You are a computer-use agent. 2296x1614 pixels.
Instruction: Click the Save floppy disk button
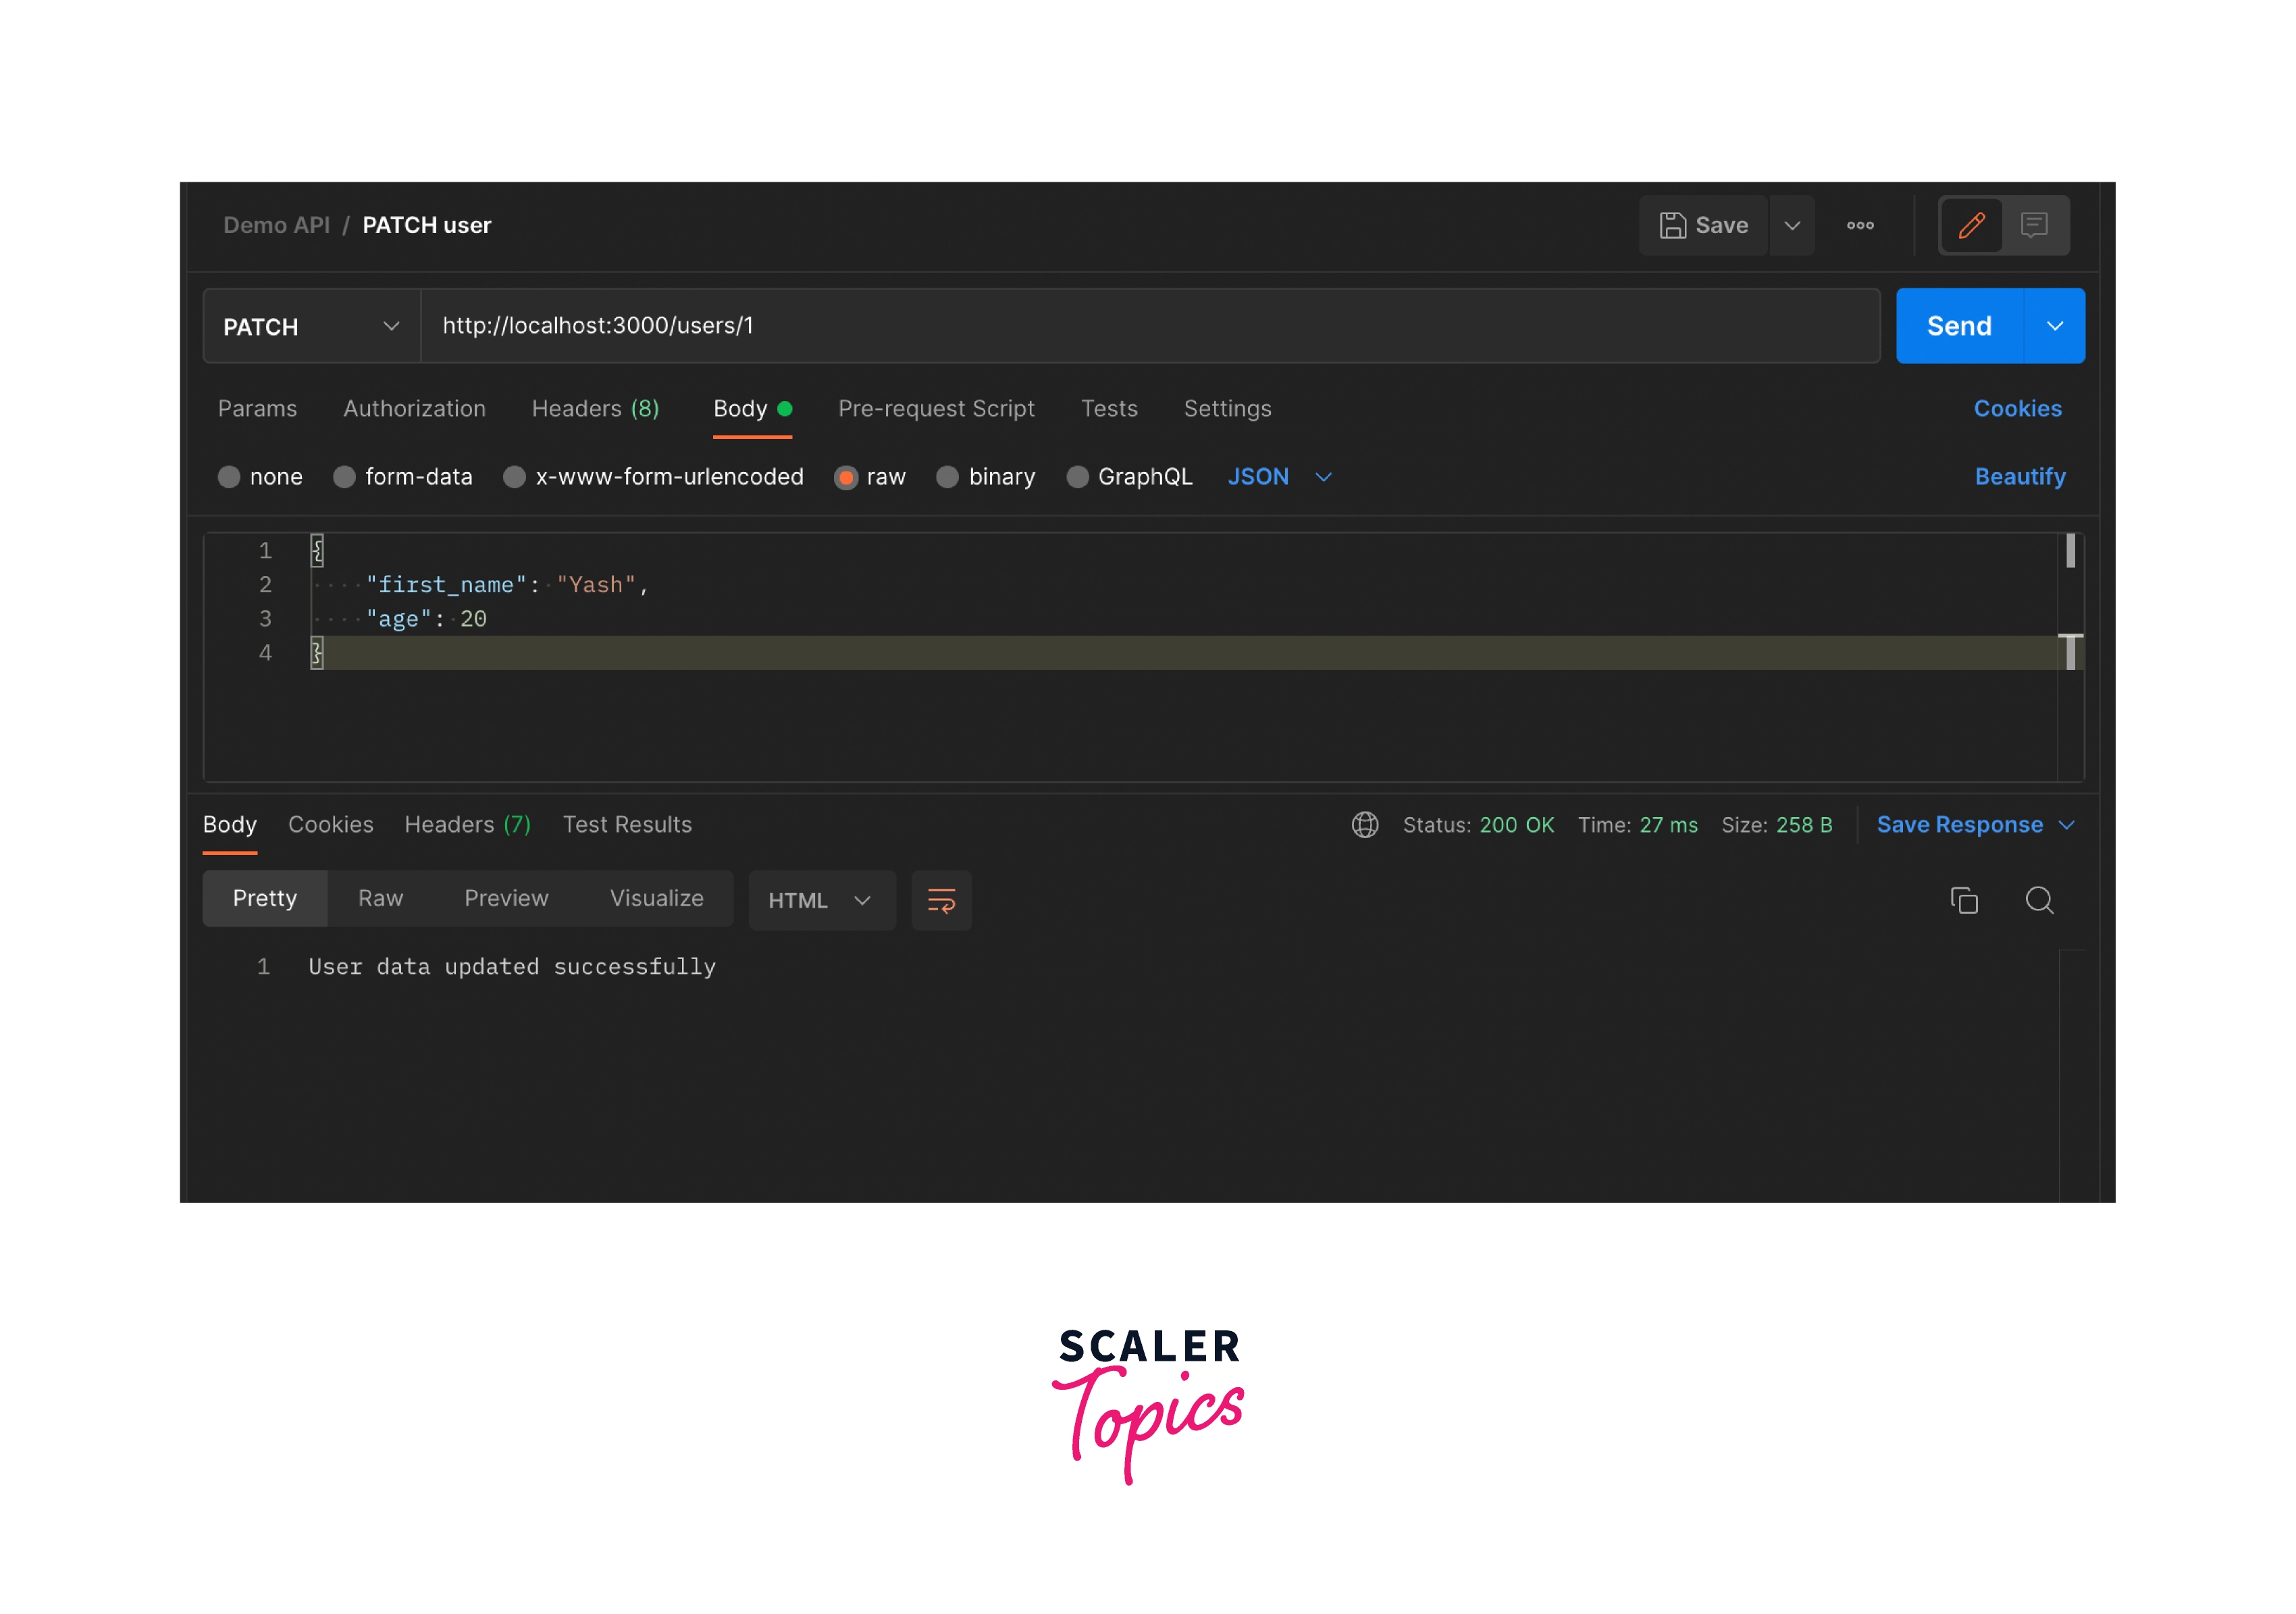coord(1703,225)
